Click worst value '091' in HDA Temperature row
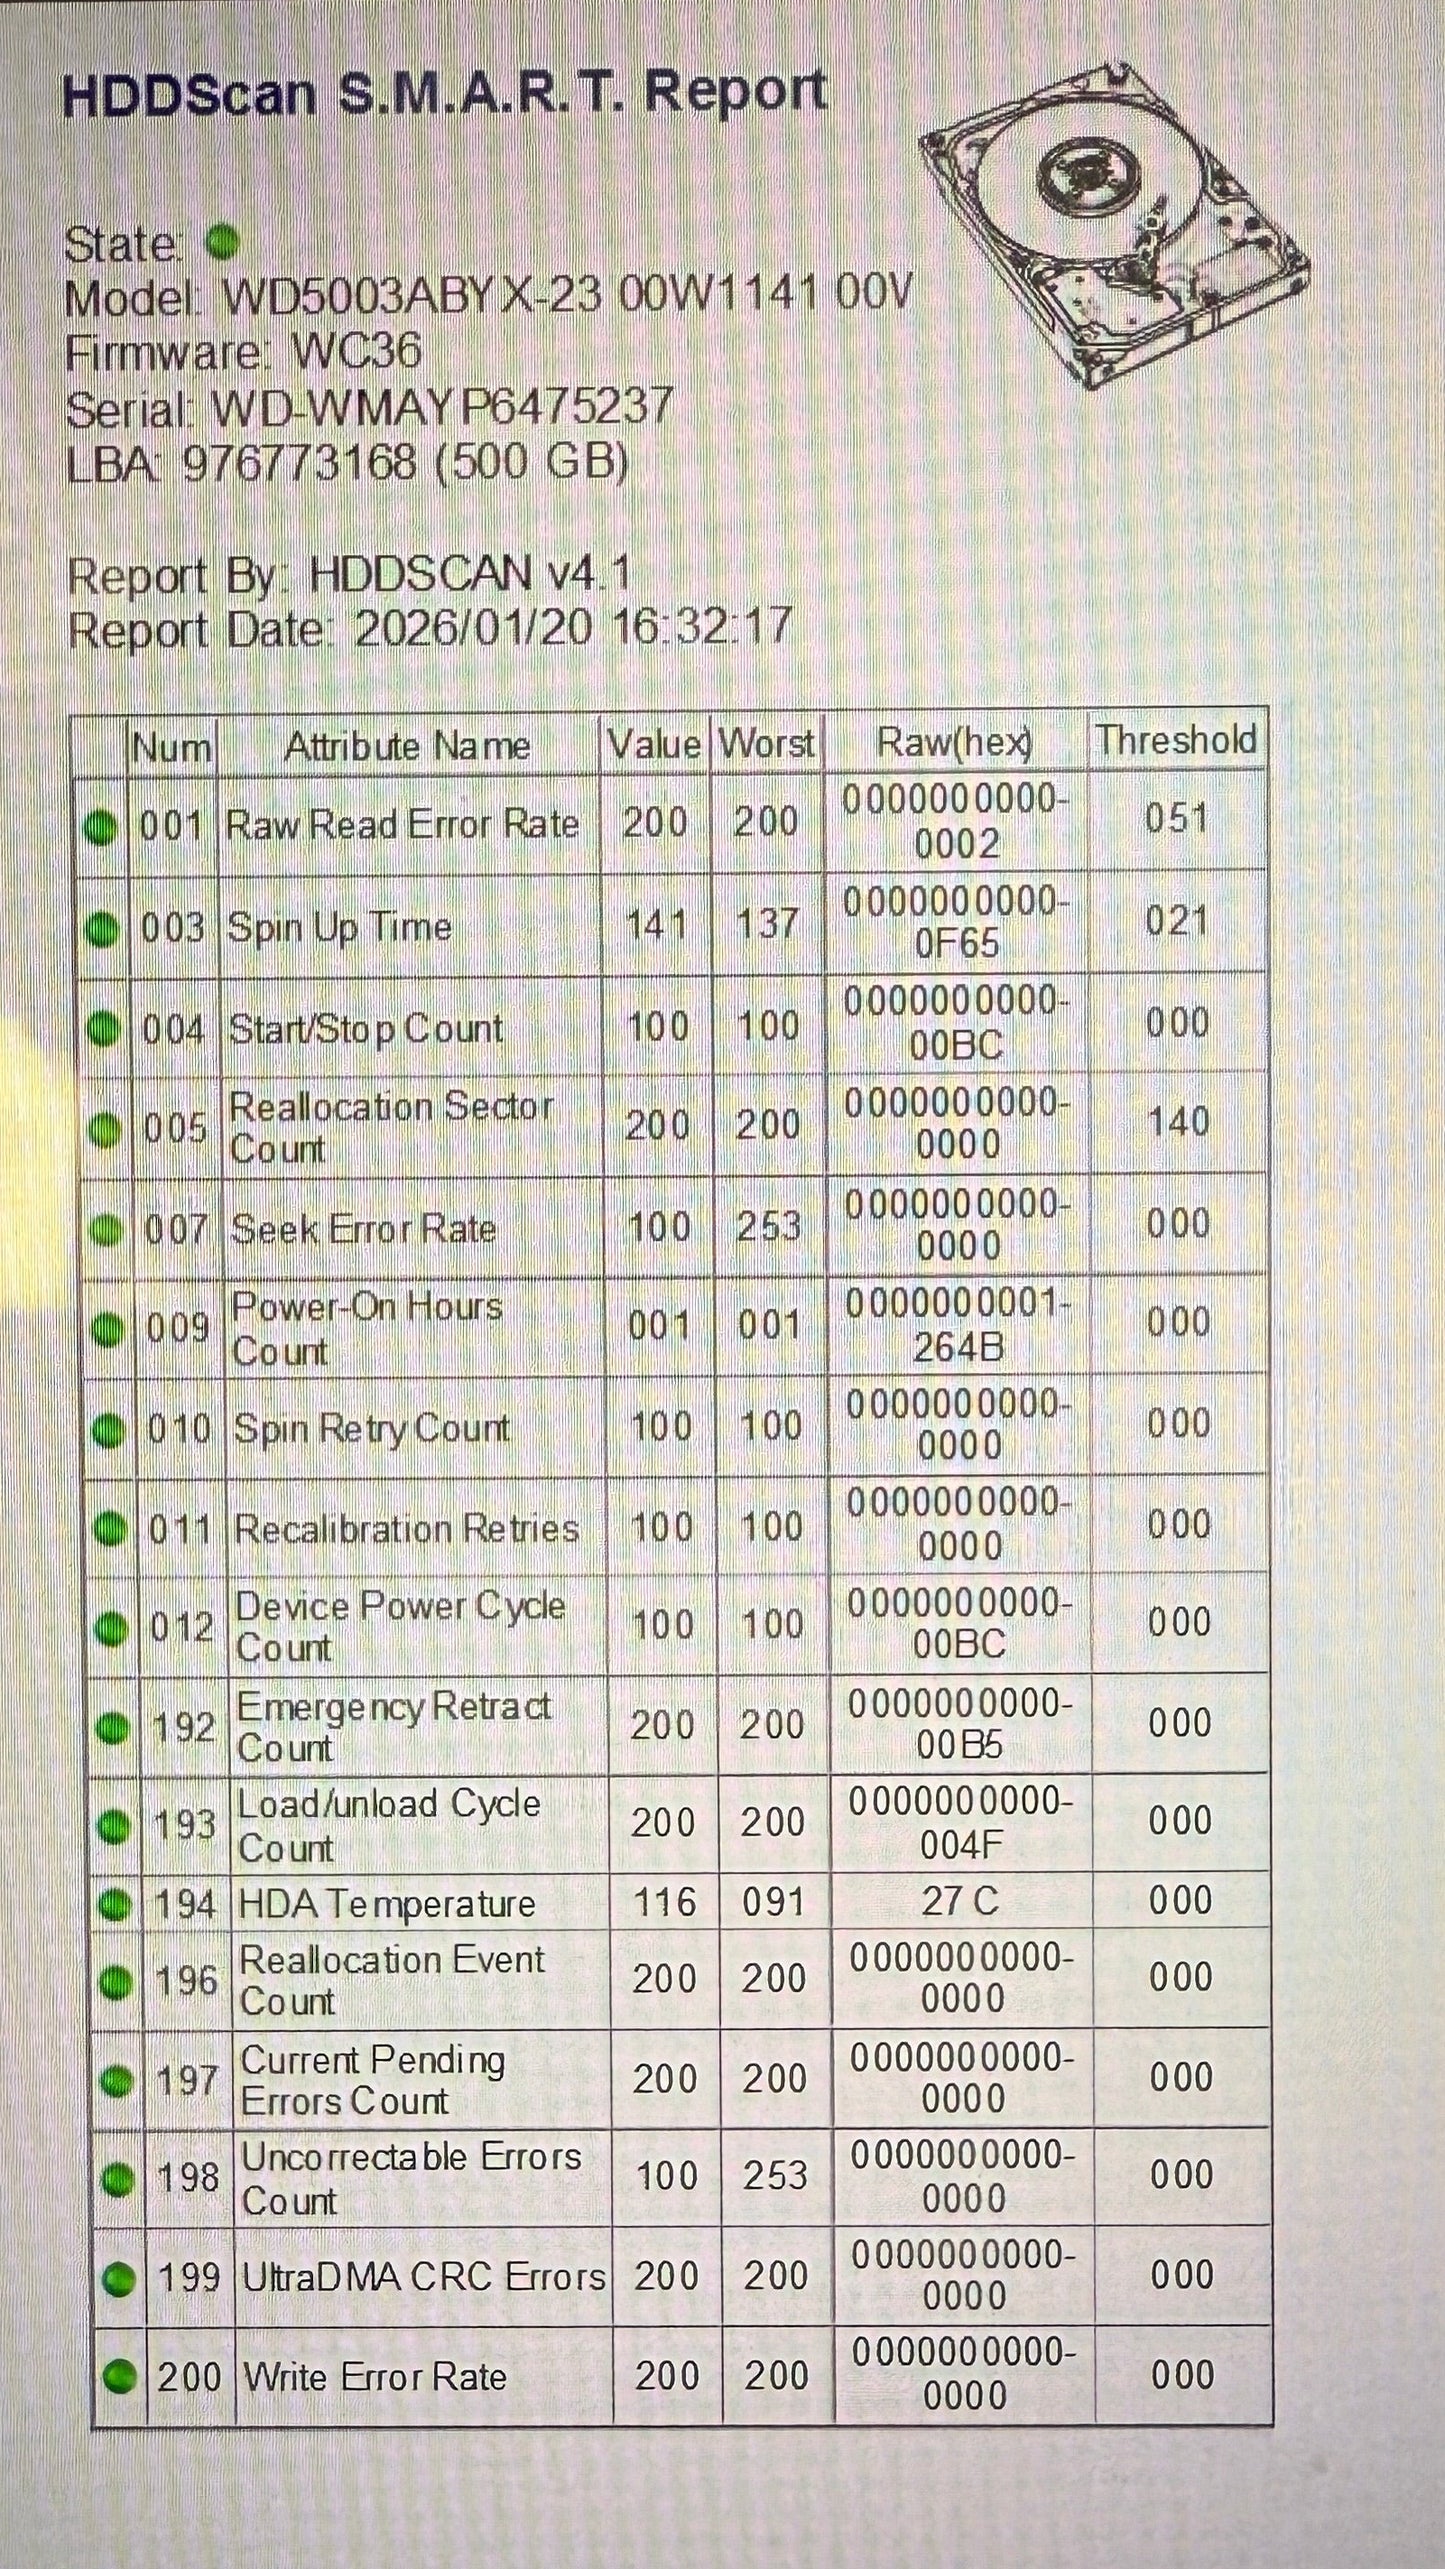This screenshot has height=2569, width=1445. (x=774, y=1901)
